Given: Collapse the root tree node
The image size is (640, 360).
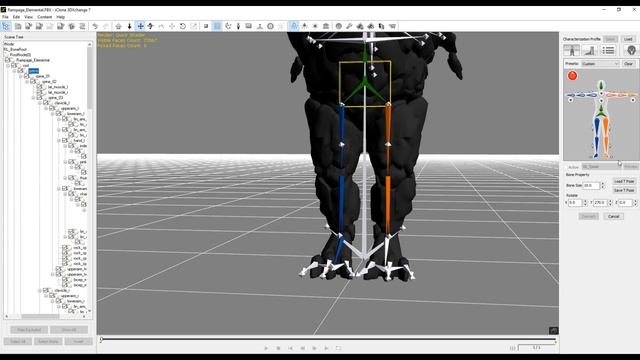Looking at the screenshot, I should pyautogui.click(x=8, y=65).
